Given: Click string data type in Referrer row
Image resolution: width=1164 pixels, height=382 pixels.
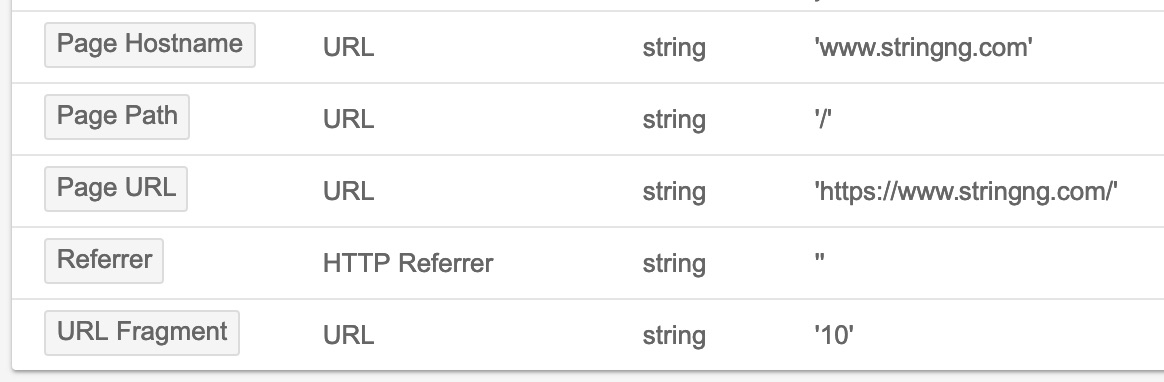Looking at the screenshot, I should click(674, 264).
